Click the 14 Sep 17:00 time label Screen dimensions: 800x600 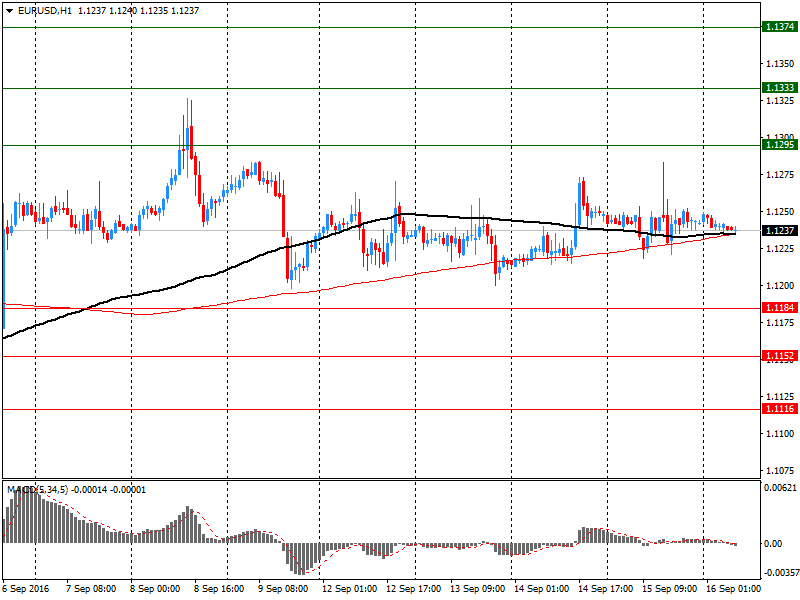tap(606, 589)
